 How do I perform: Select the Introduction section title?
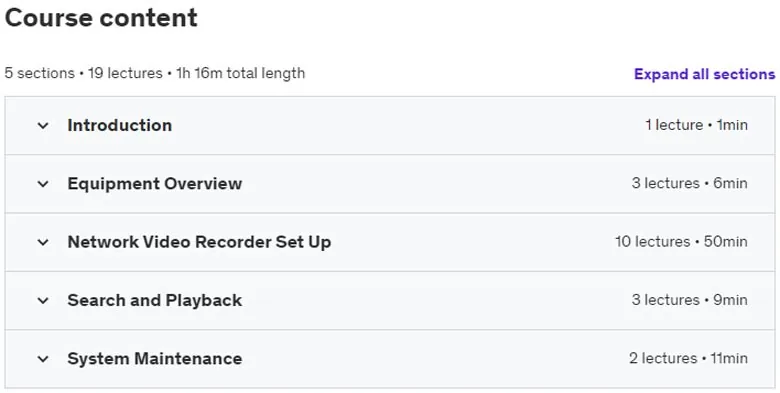(x=119, y=125)
